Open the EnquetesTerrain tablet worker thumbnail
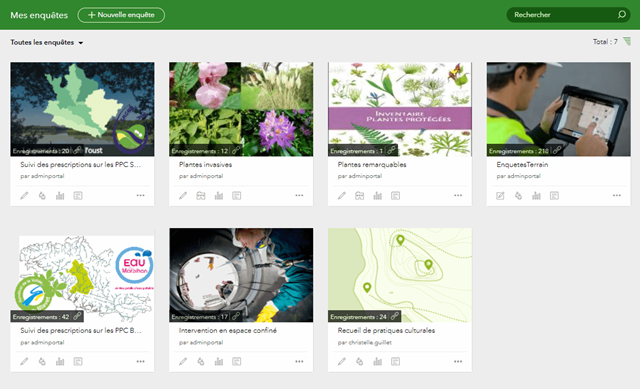This screenshot has width=640, height=389. 559,109
